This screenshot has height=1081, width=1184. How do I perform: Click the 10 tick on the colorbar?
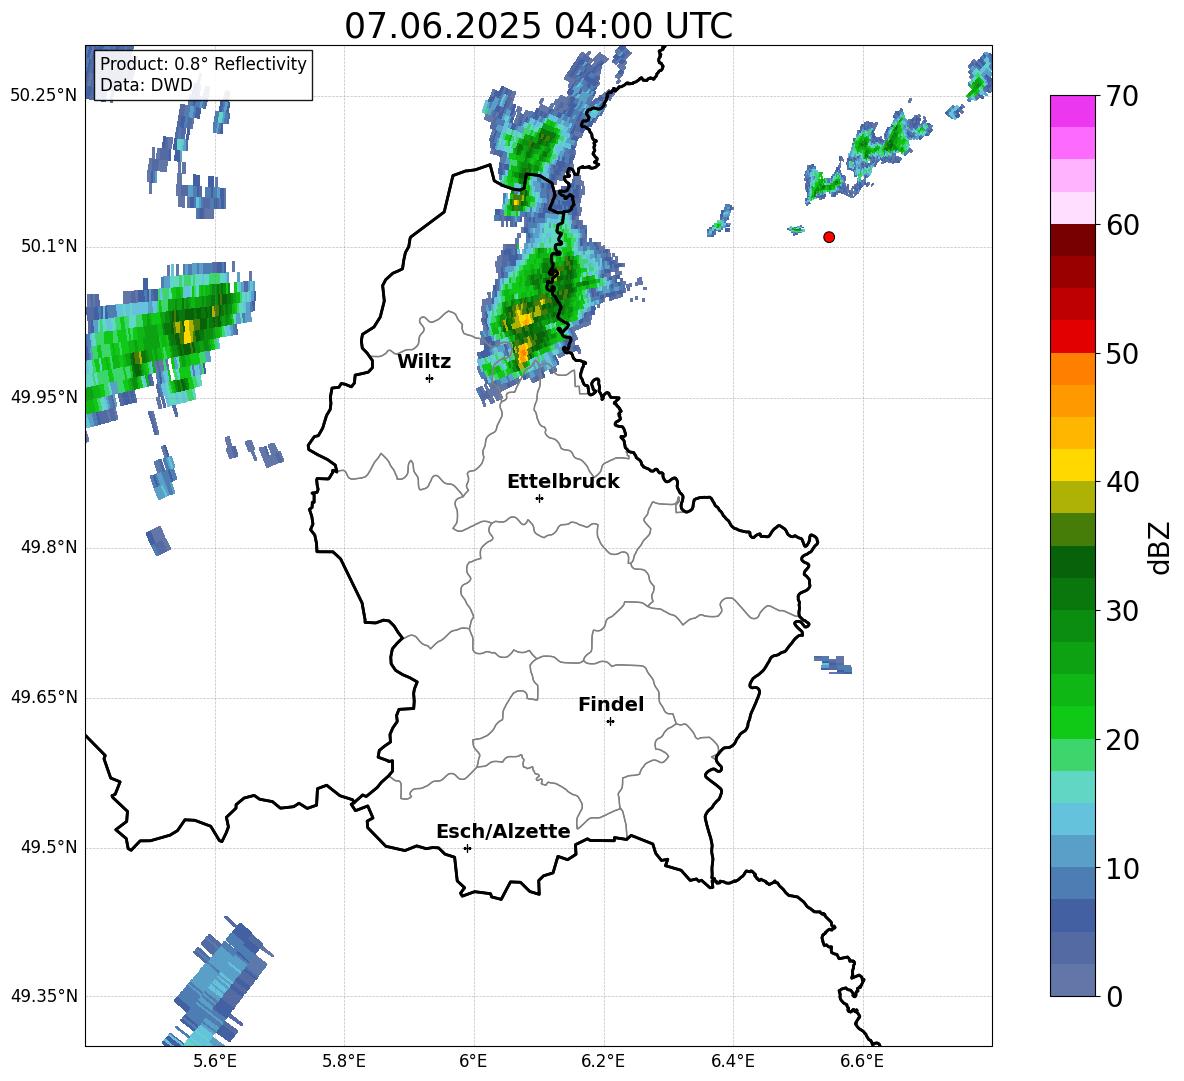[1121, 868]
